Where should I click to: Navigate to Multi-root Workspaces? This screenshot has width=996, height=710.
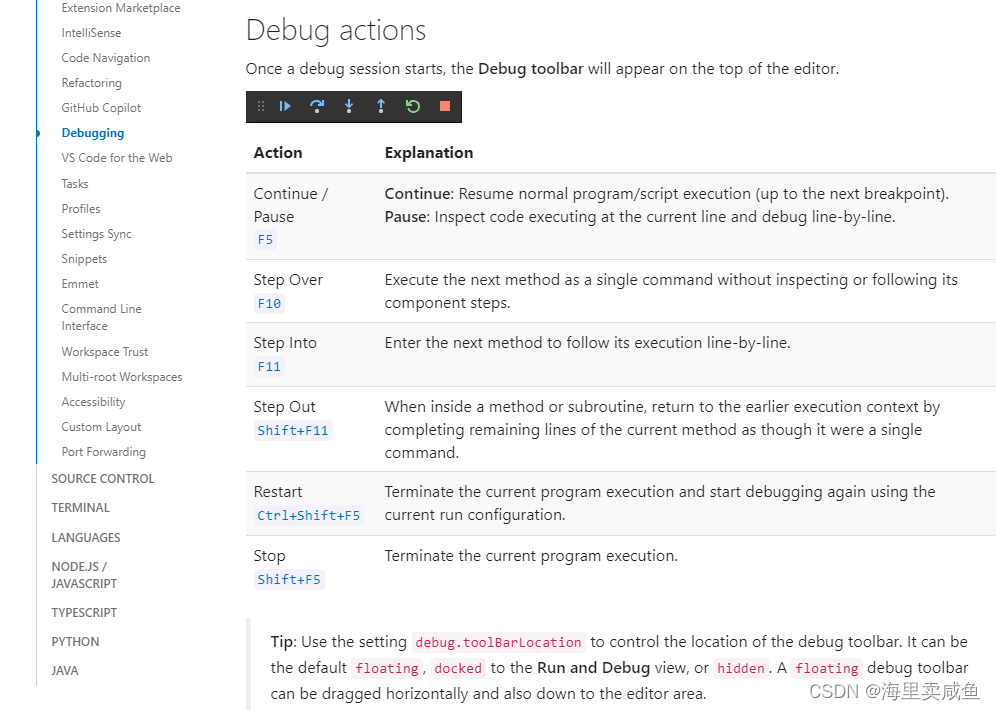tap(121, 376)
